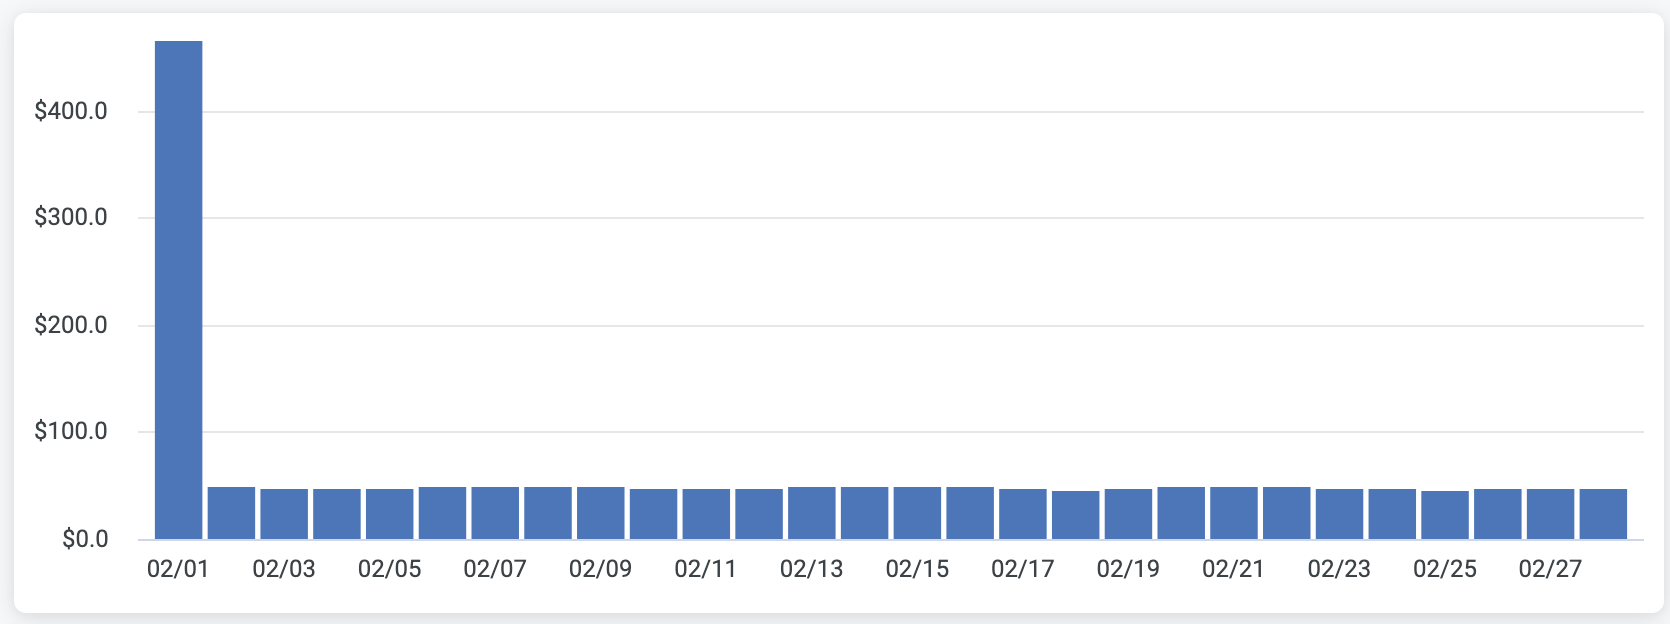This screenshot has width=1670, height=624.
Task: Select the bar above 02/07
Action: click(x=495, y=513)
